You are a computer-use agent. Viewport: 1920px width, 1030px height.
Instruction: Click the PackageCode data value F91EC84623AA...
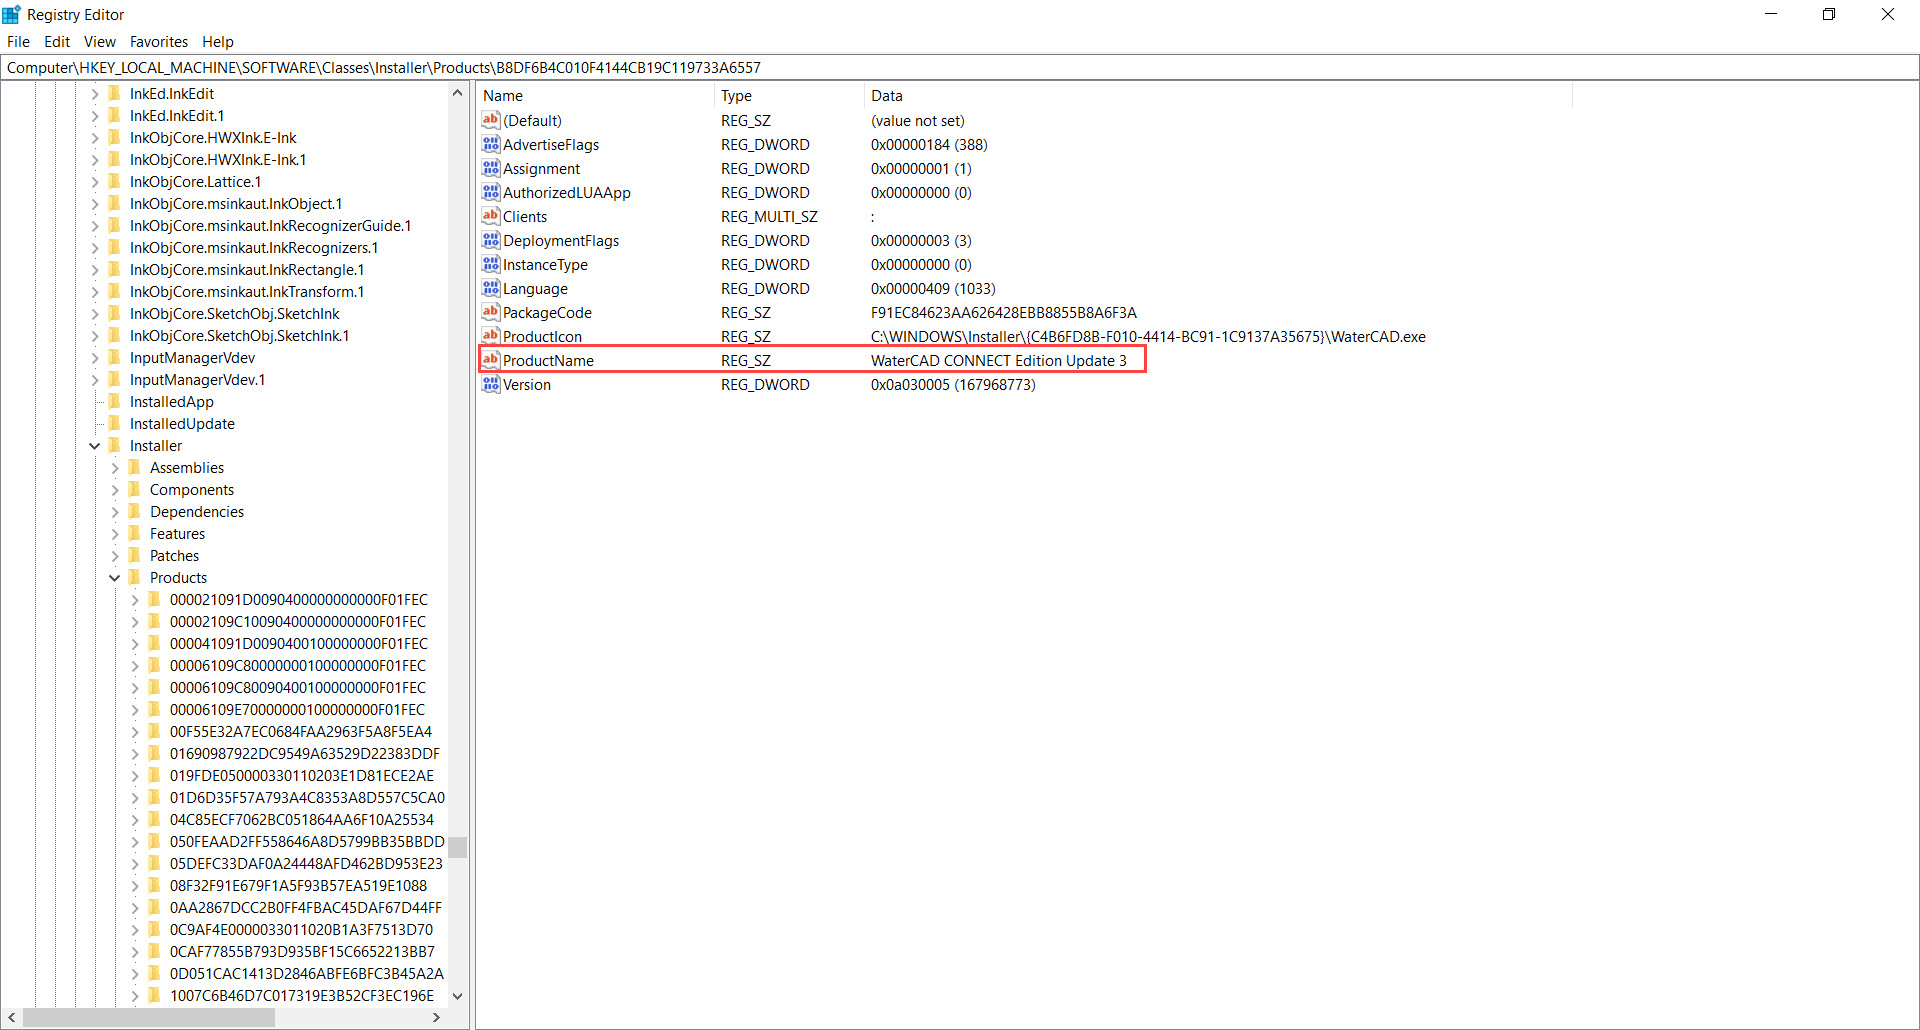click(1003, 312)
